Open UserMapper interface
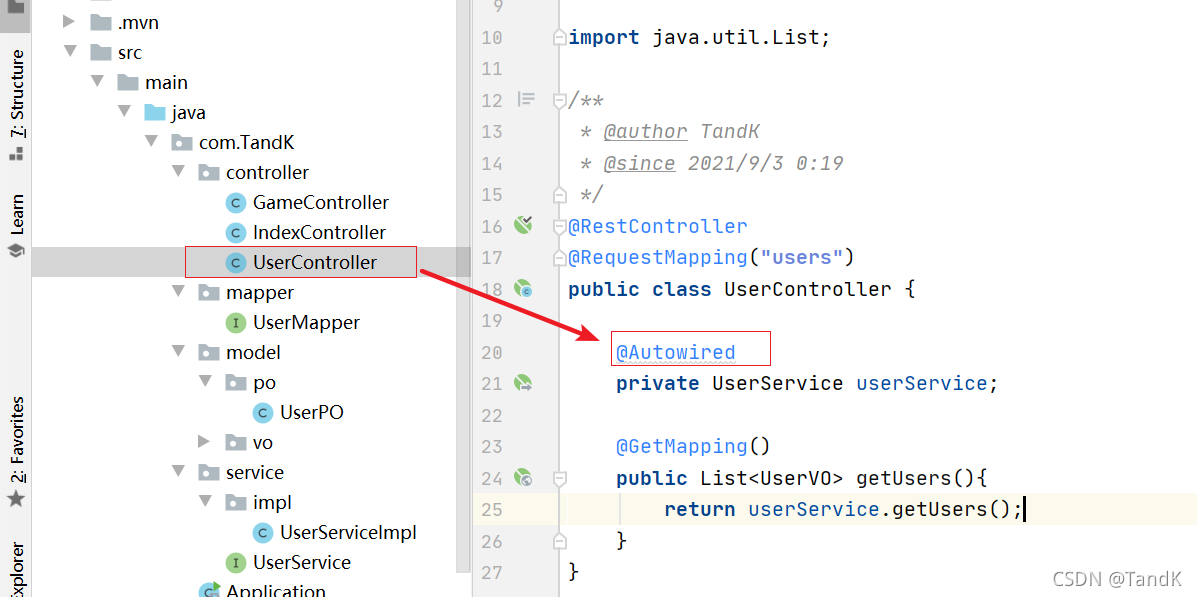This screenshot has height=597, width=1197. pyautogui.click(x=306, y=322)
